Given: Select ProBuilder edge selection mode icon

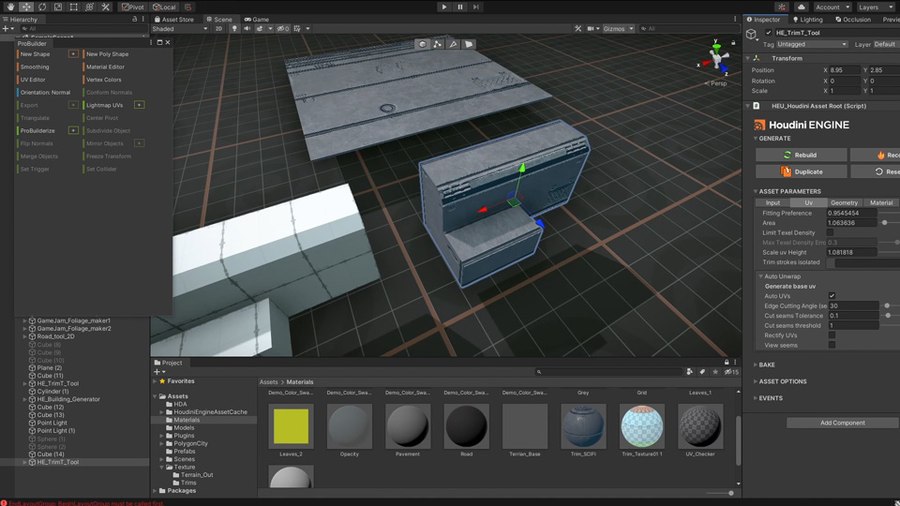Looking at the screenshot, I should 453,44.
